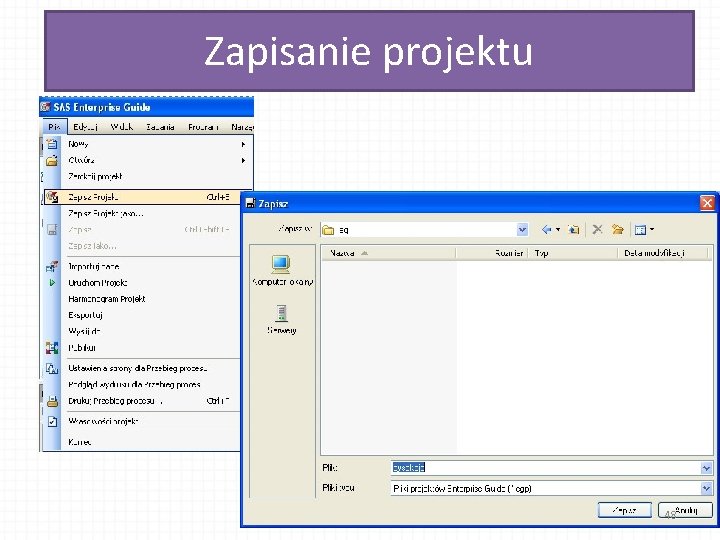This screenshot has width=720, height=540.
Task: Select Komputer lokalny location
Action: (282, 271)
